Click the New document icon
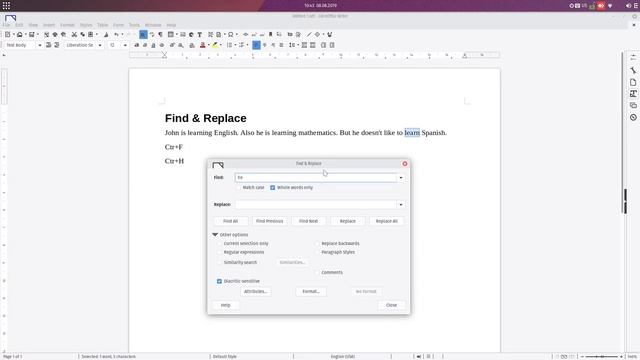This screenshot has height=360, width=640. (x=7, y=35)
